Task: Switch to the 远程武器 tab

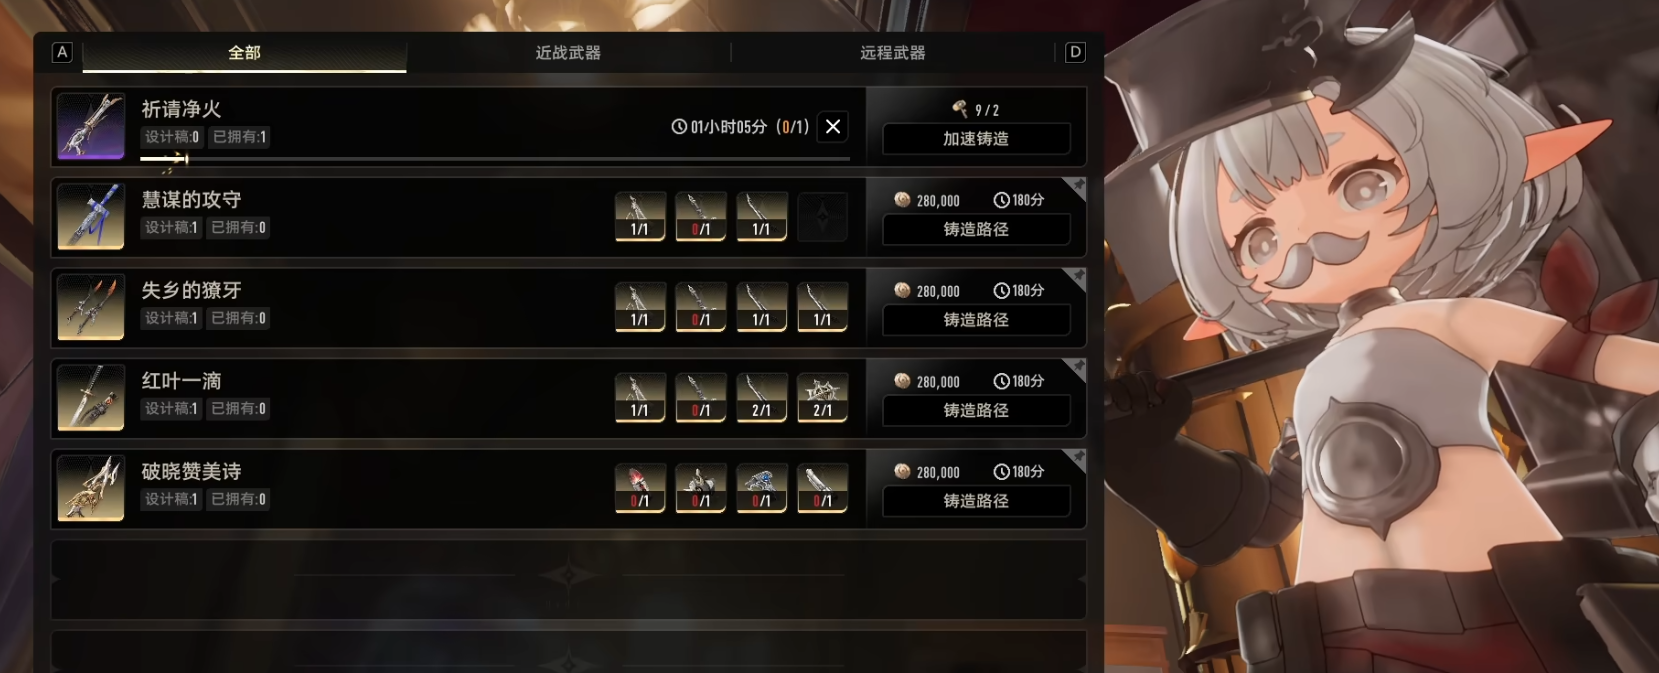Action: 893,53
